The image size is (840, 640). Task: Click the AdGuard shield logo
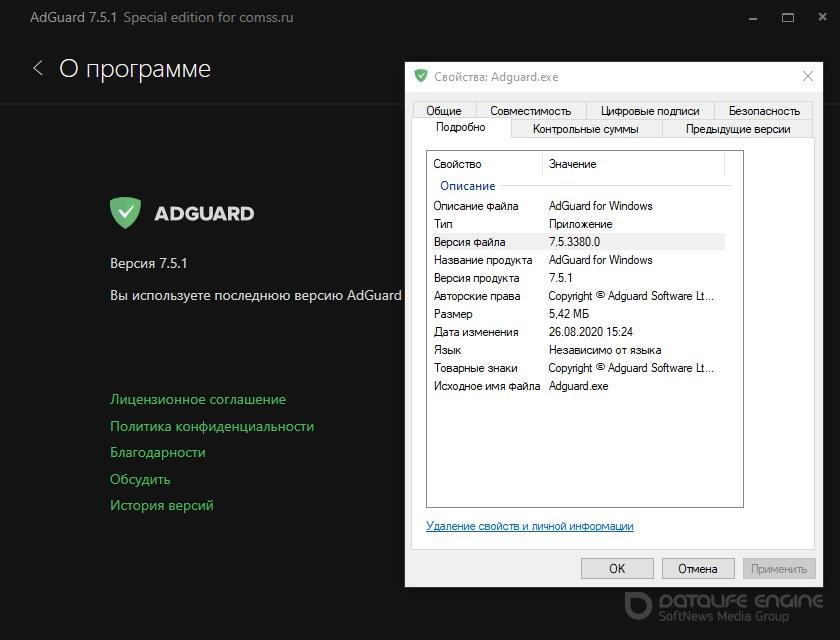coord(125,212)
